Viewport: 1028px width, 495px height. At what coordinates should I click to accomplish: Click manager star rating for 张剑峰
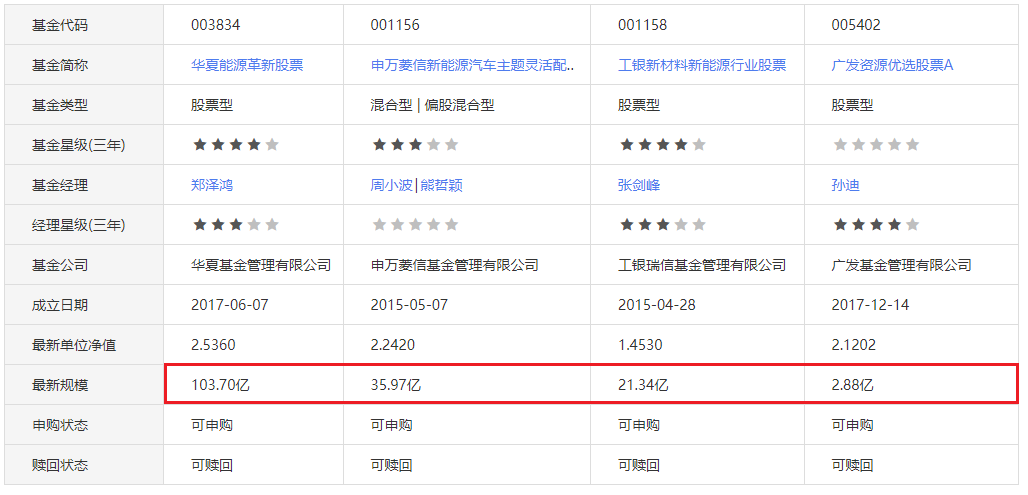pos(663,225)
